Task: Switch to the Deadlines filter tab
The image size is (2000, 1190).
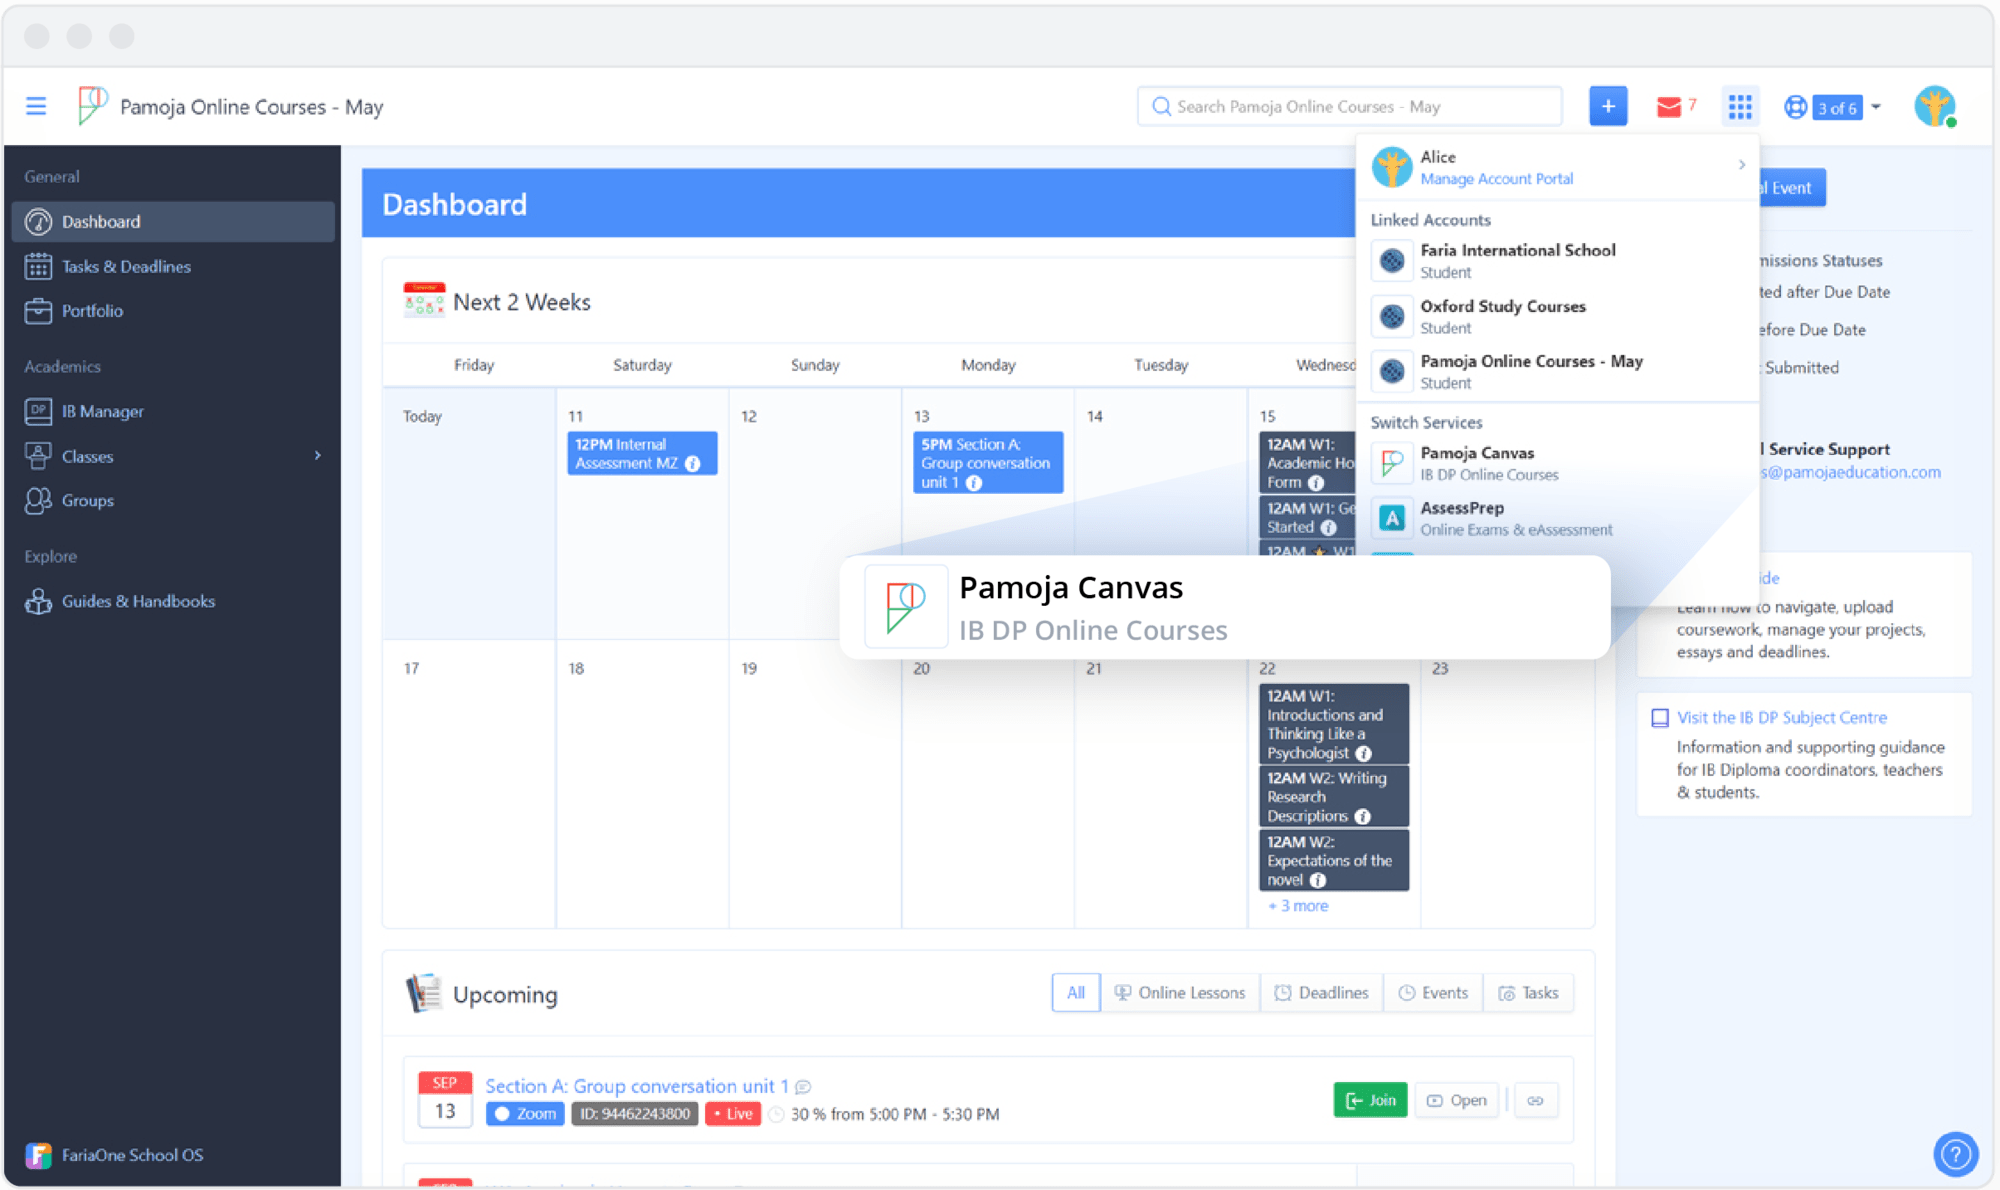Action: click(1321, 993)
